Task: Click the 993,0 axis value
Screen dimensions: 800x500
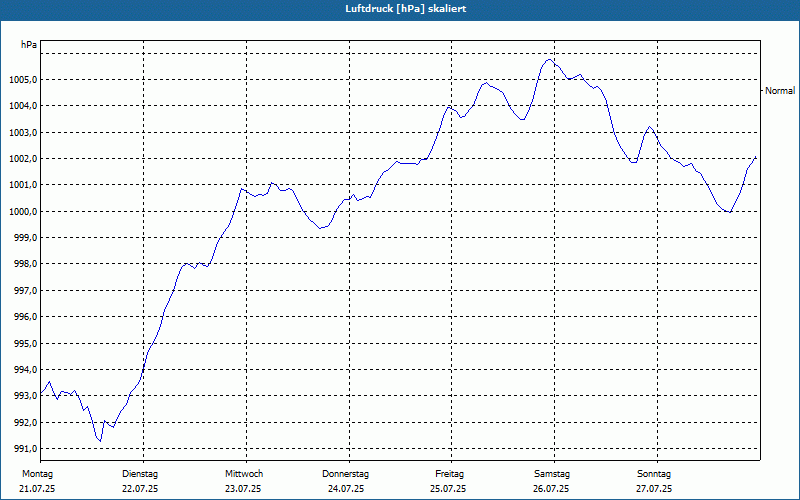Action: pos(25,396)
